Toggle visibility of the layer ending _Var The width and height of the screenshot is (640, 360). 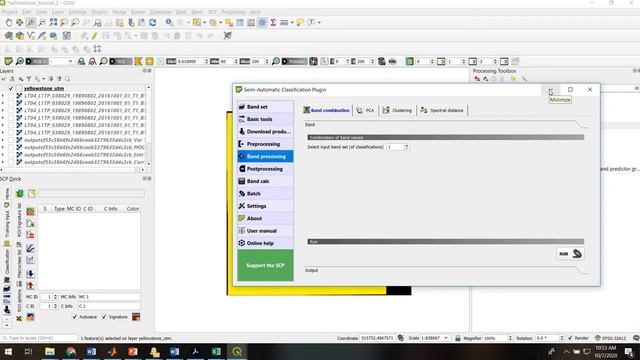click(x=11, y=140)
